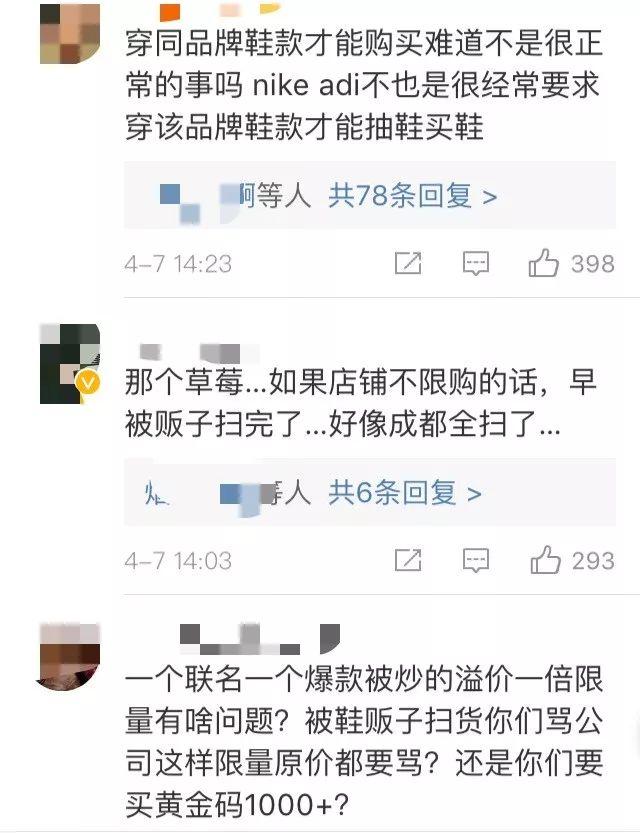Share the 4-7 14:23 comment
Viewport: 640px width, 833px height.
408,263
